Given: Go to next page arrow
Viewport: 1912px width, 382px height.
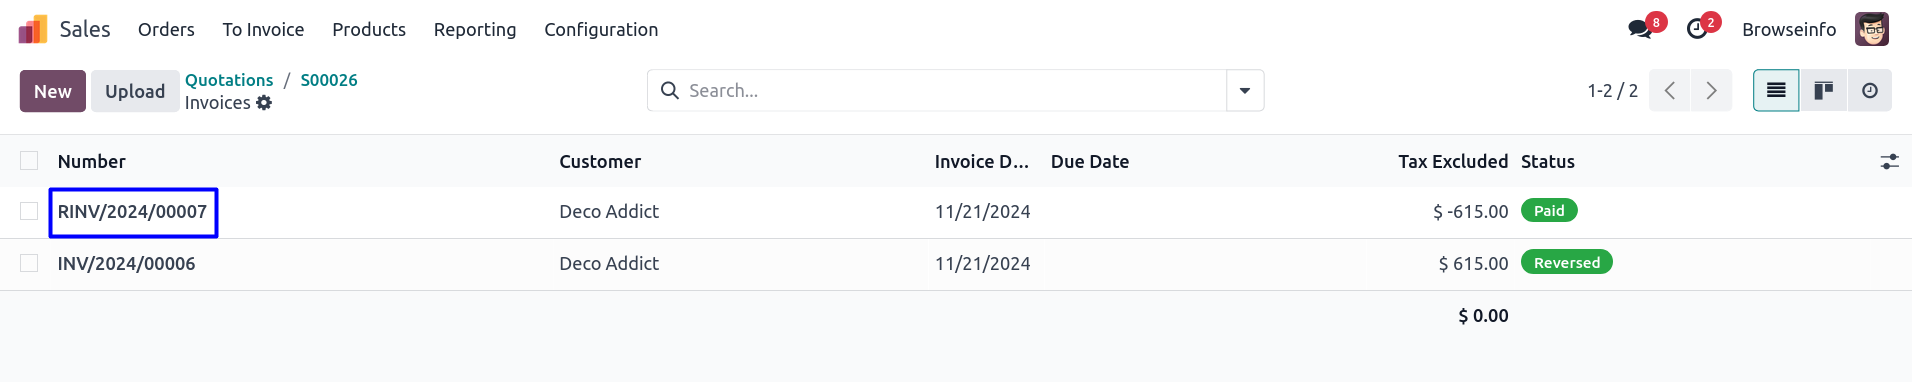Looking at the screenshot, I should [1711, 91].
